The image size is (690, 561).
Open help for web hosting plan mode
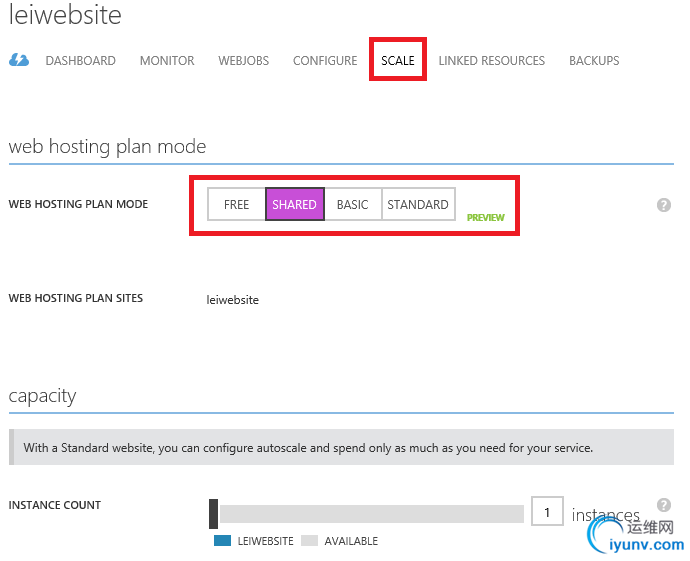(664, 205)
